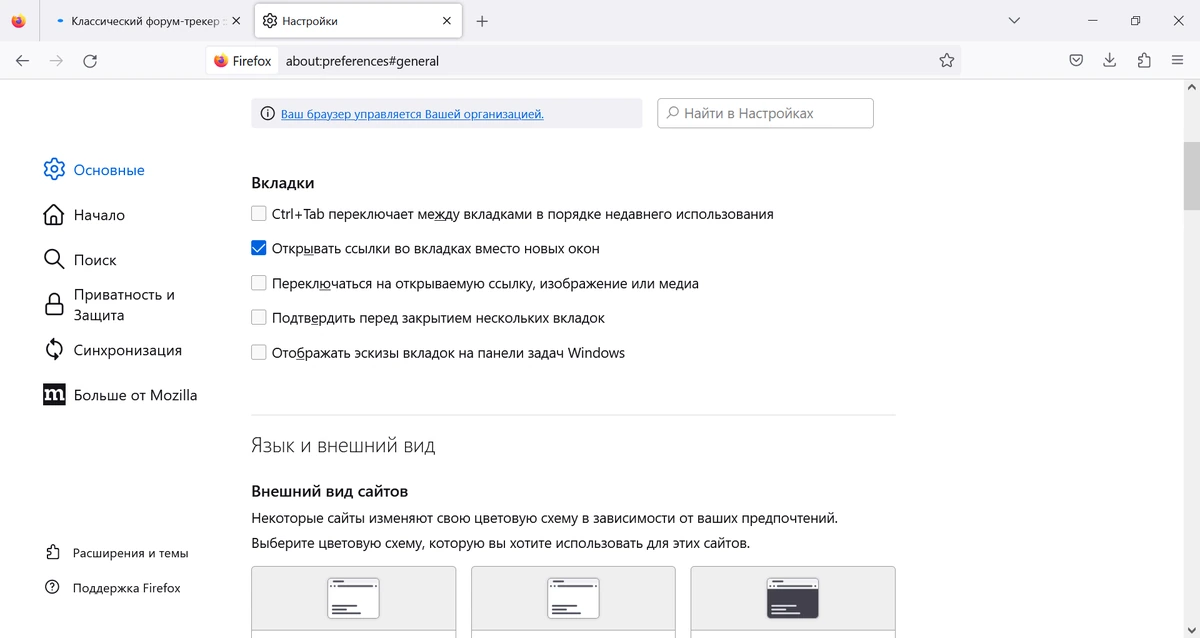Open Поддержка Firefox link
The width and height of the screenshot is (1200, 638).
click(127, 588)
